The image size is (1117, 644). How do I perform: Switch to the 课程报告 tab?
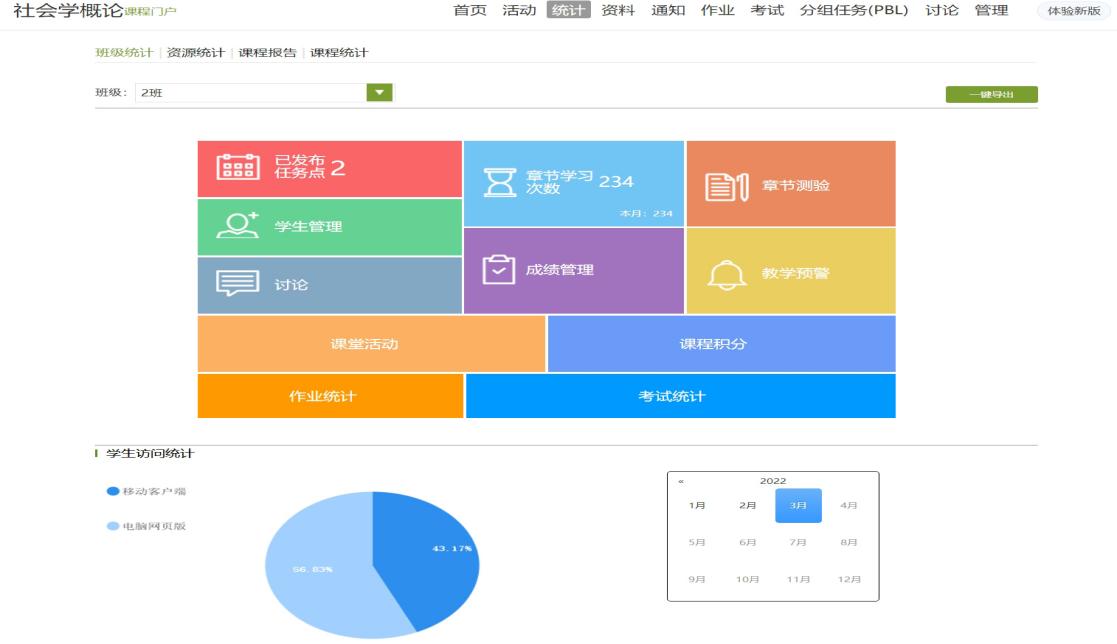point(267,53)
